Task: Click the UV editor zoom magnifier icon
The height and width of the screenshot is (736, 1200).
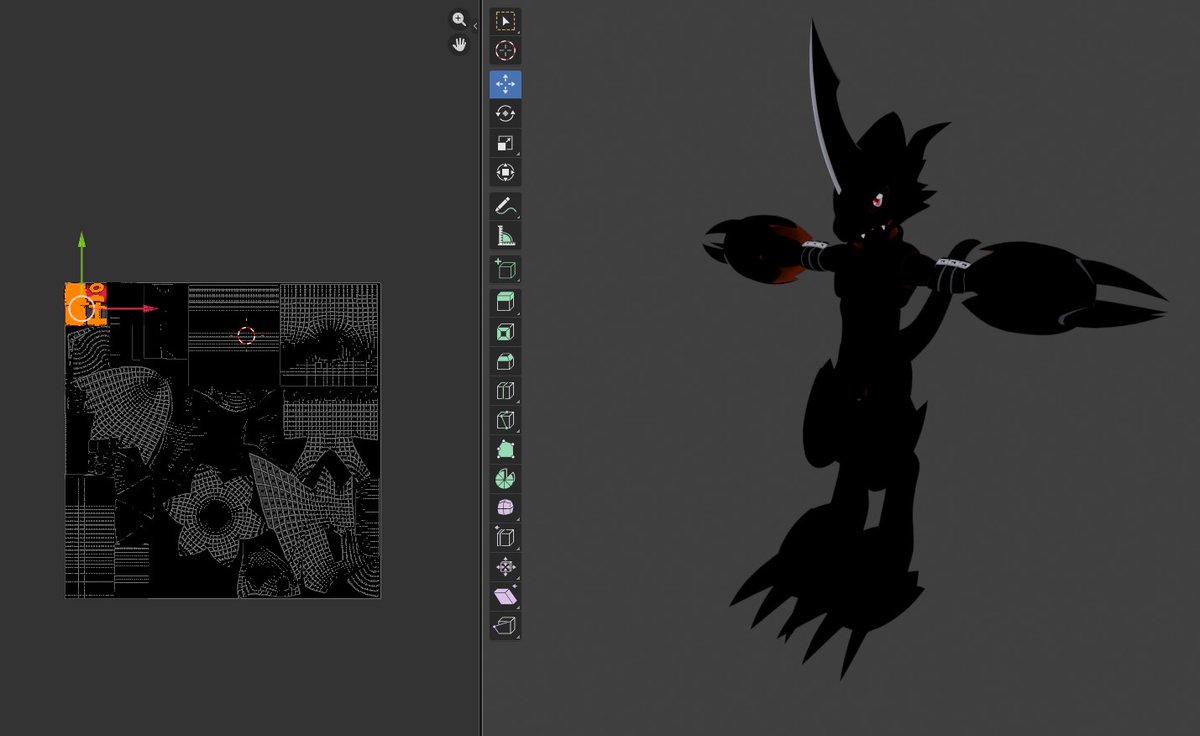Action: tap(459, 19)
